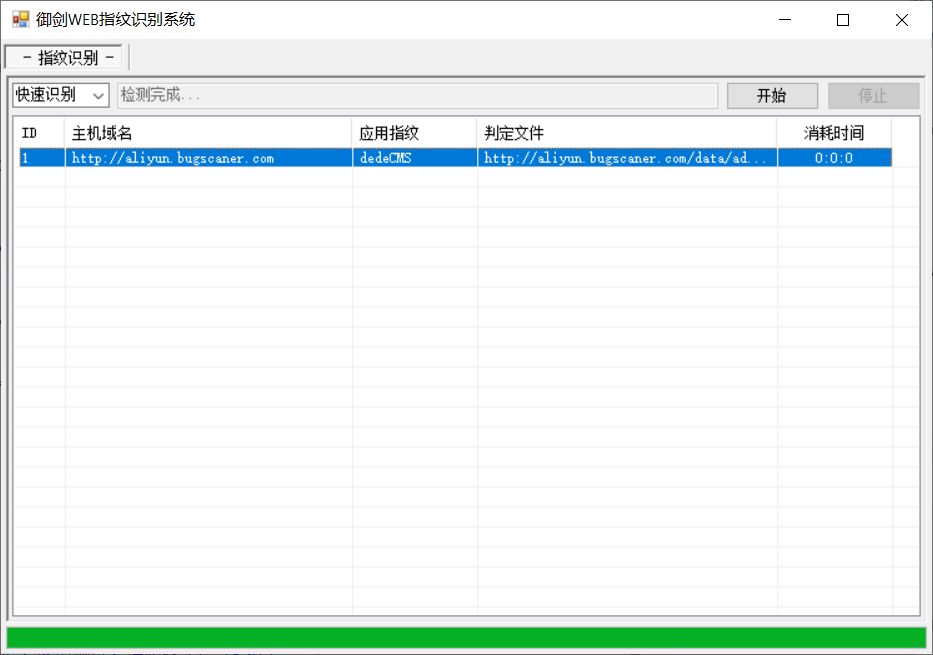Sort by the 判定文件 column header
The image size is (933, 655).
(627, 133)
